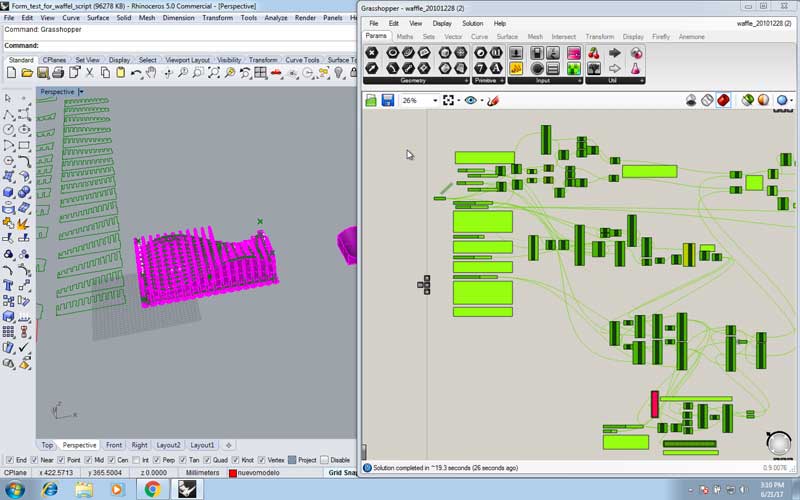Click the lightbulb Hide objects icon
This screenshot has width=800, height=500.
click(339, 73)
